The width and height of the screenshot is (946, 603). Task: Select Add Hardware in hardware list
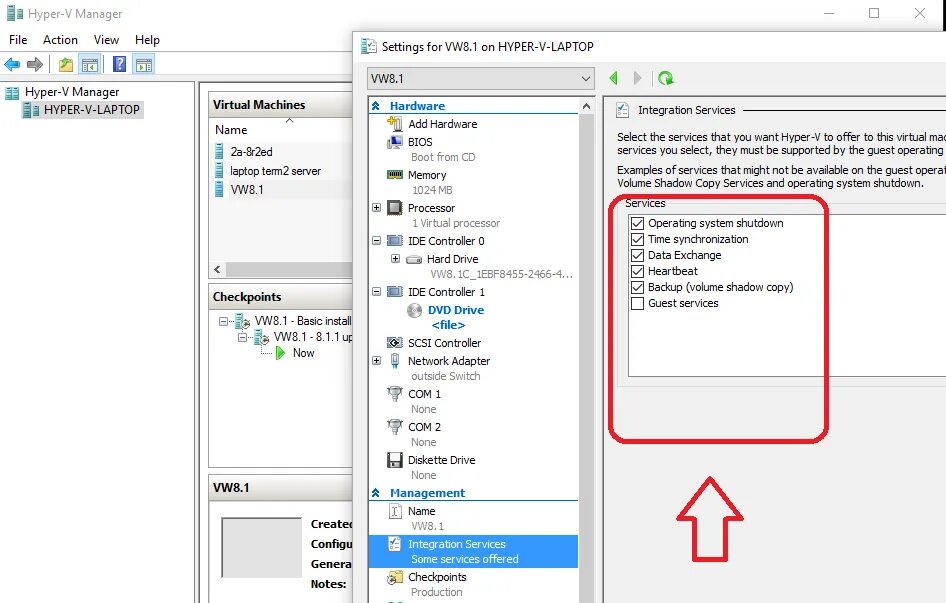443,124
